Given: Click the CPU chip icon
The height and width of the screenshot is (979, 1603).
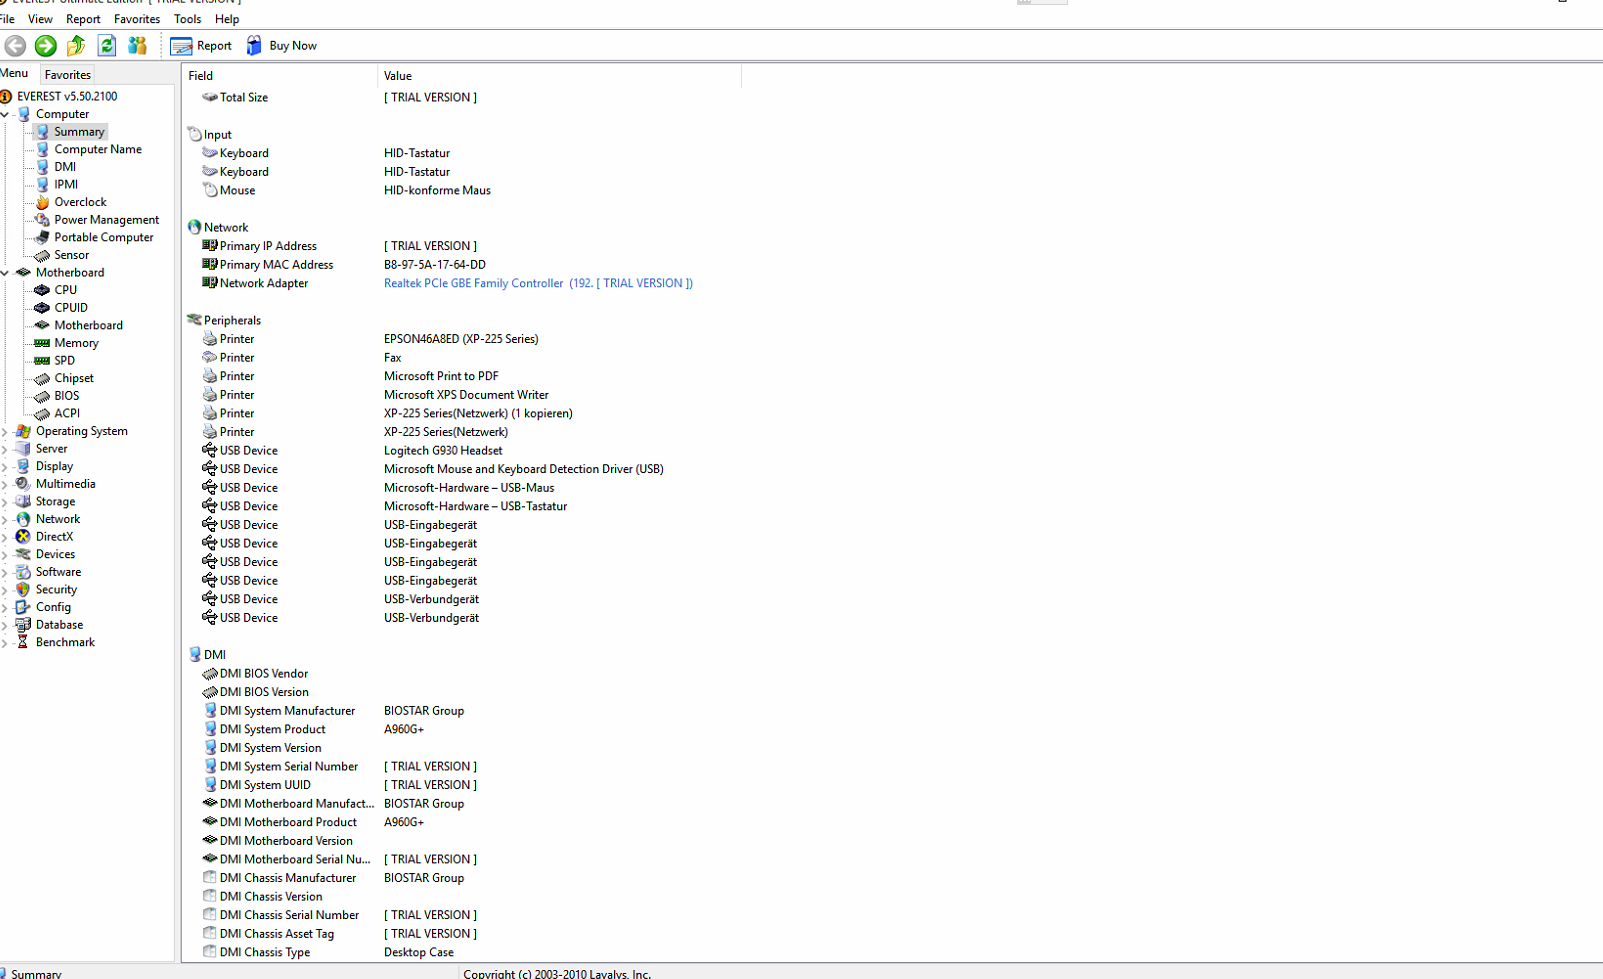Looking at the screenshot, I should click(42, 290).
